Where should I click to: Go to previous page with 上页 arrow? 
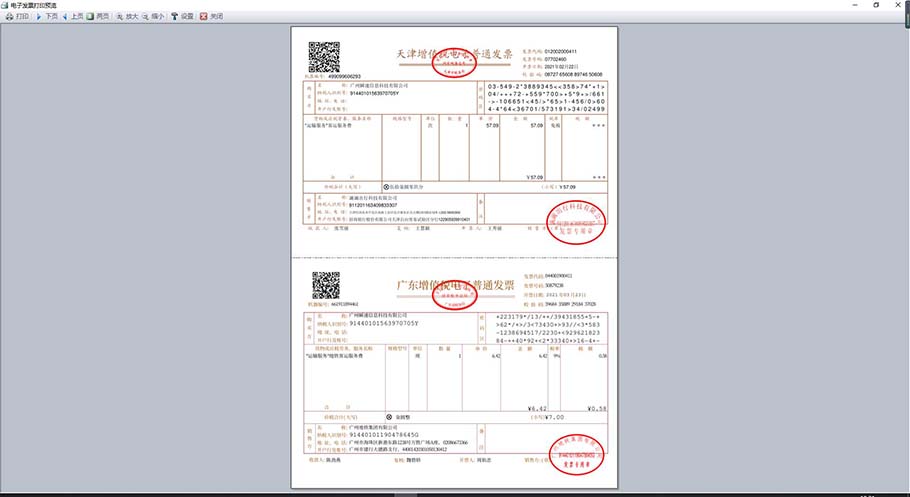pyautogui.click(x=64, y=17)
